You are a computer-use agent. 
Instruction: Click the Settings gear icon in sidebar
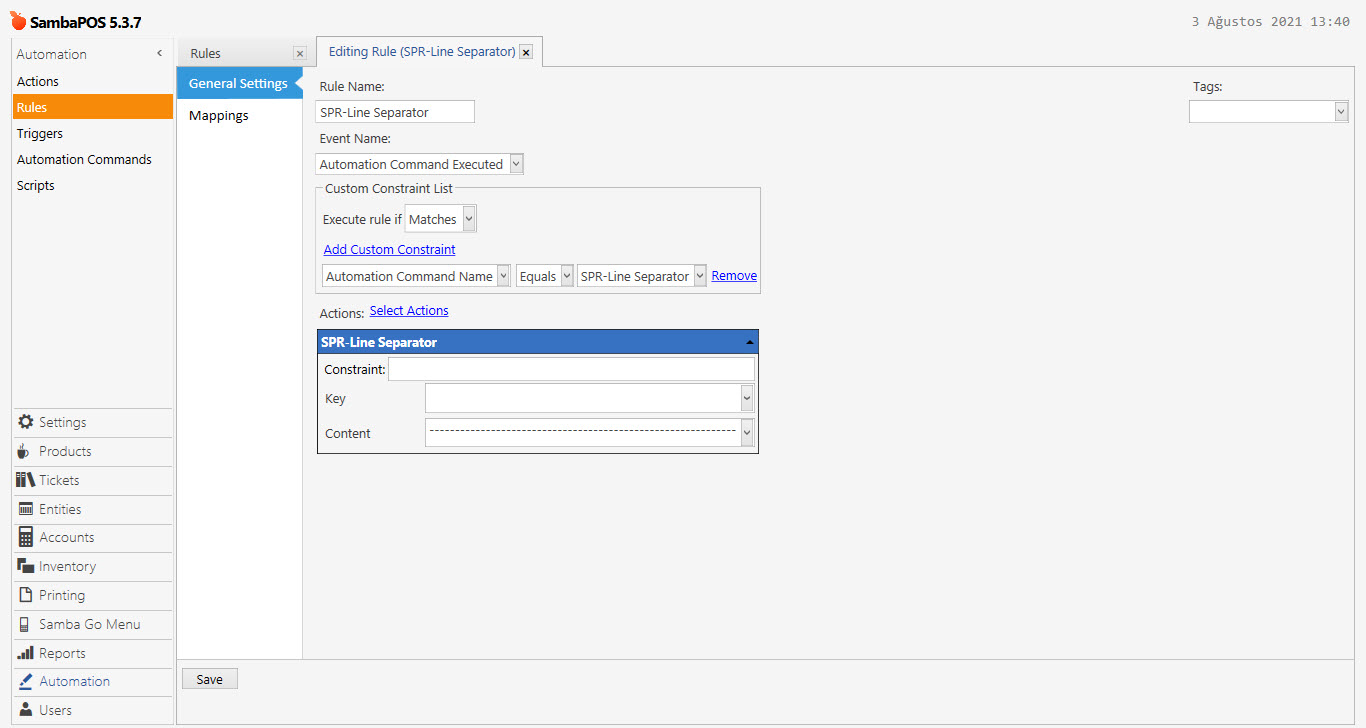pyautogui.click(x=26, y=422)
